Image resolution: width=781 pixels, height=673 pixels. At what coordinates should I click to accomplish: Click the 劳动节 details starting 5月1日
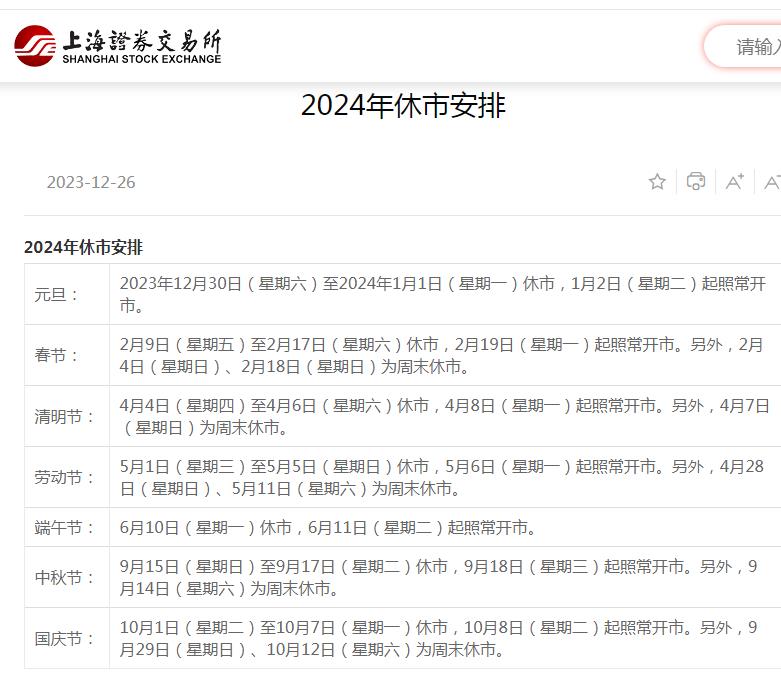[441, 477]
